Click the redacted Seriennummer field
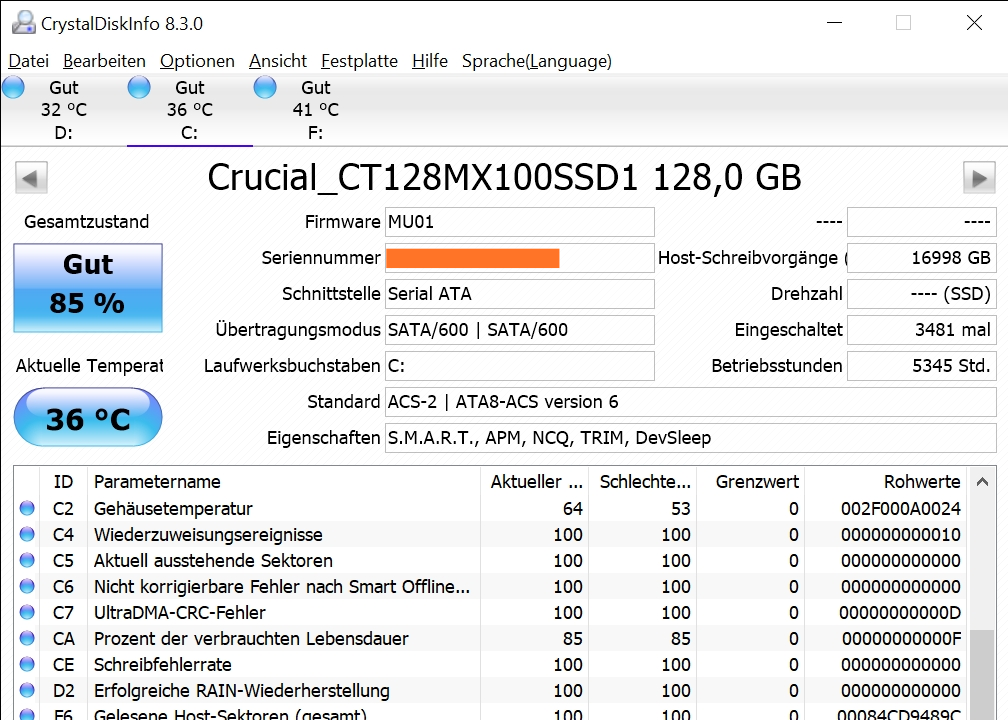This screenshot has width=1008, height=720. pos(519,258)
